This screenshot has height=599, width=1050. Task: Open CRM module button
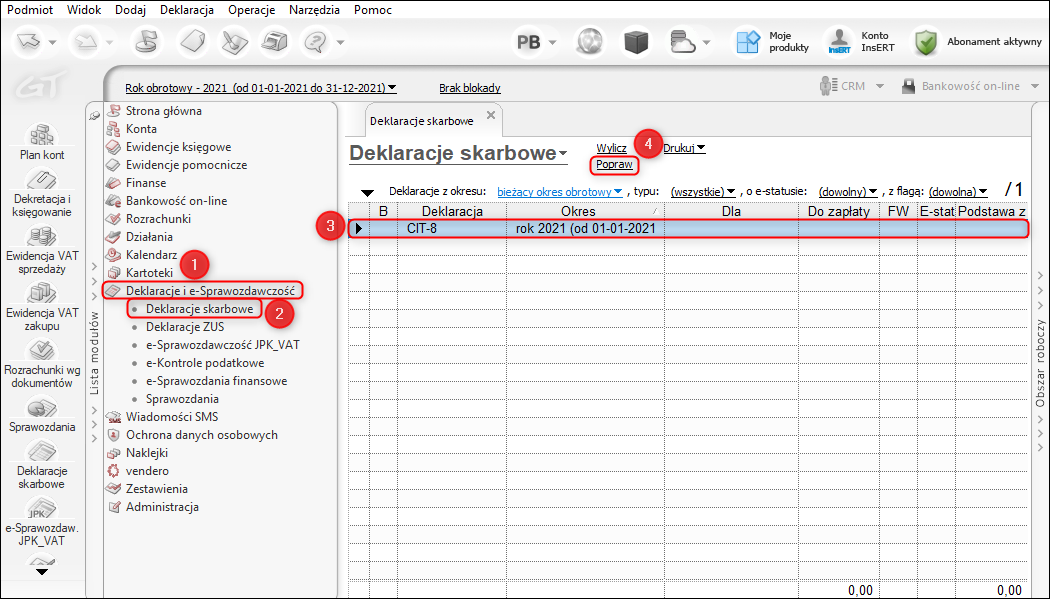[852, 86]
